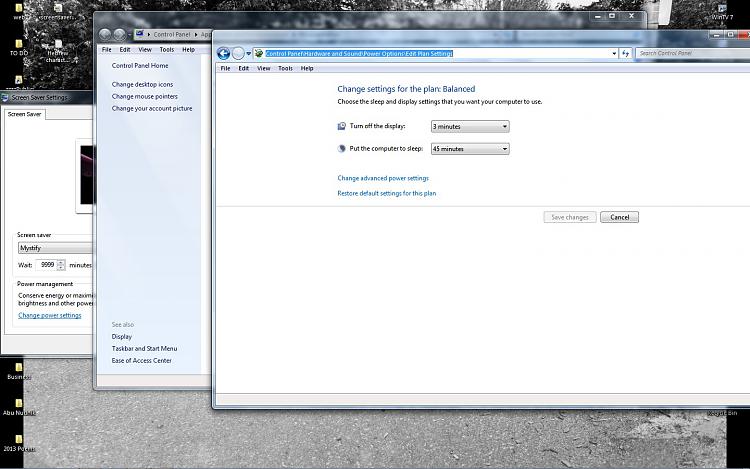
Task: Open the Mystify screen saver dropdown
Action: pyautogui.click(x=56, y=248)
